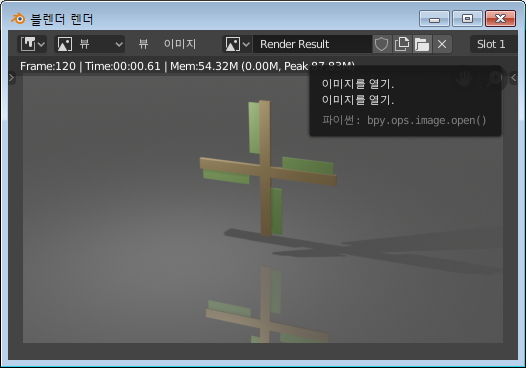Click the tooltip text bpy.ops.image.open()

pos(426,120)
